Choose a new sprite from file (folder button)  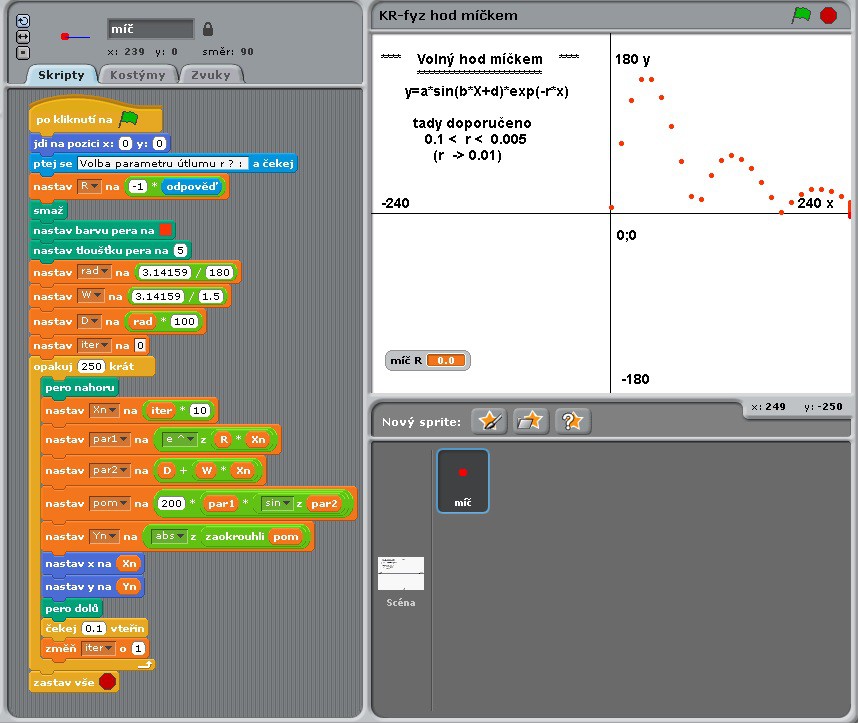530,421
